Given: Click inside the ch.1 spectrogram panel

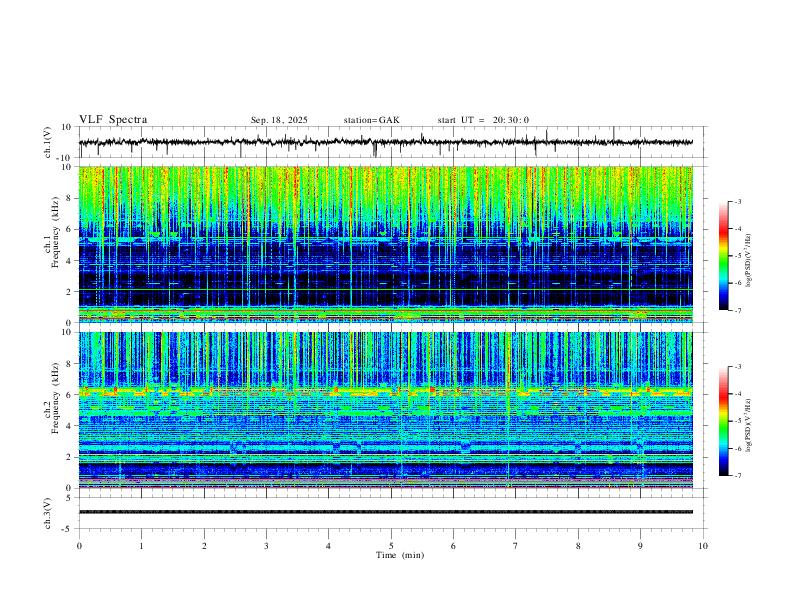Looking at the screenshot, I should point(386,244).
